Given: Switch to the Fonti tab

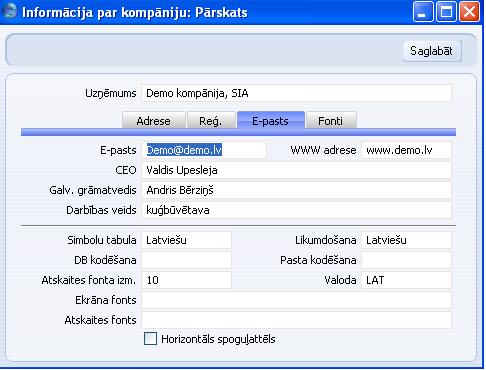Looking at the screenshot, I should pos(331,120).
